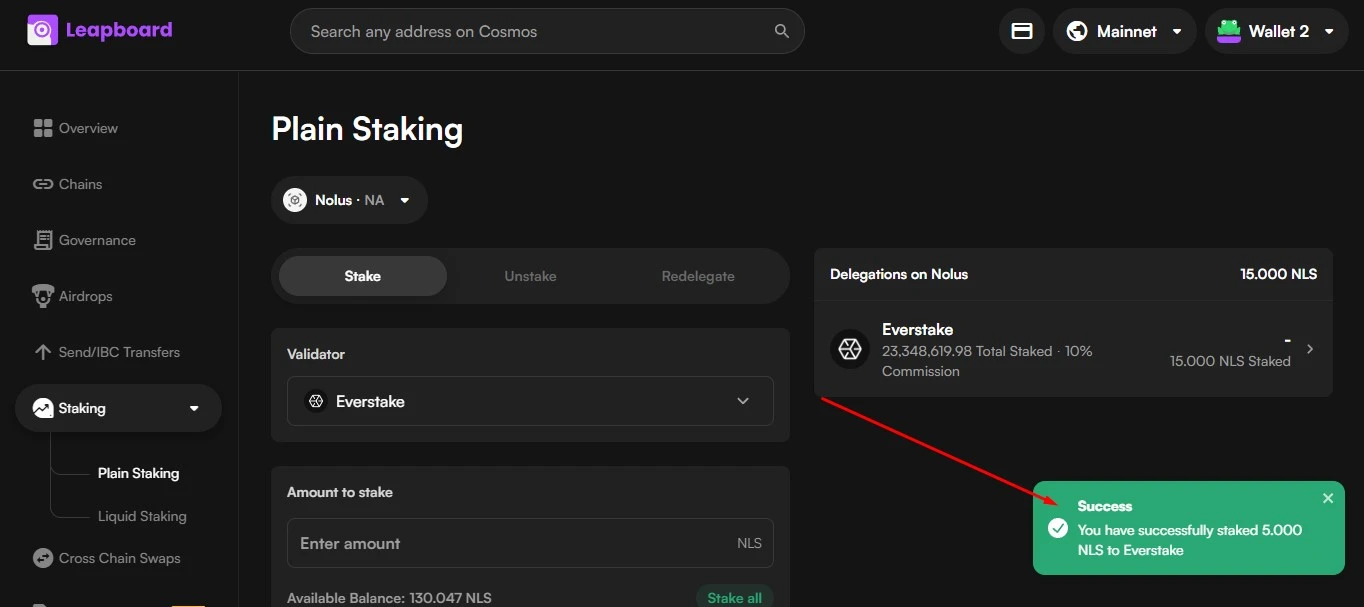This screenshot has height=607, width=1364.
Task: Switch to the Unstake tab
Action: [x=530, y=276]
